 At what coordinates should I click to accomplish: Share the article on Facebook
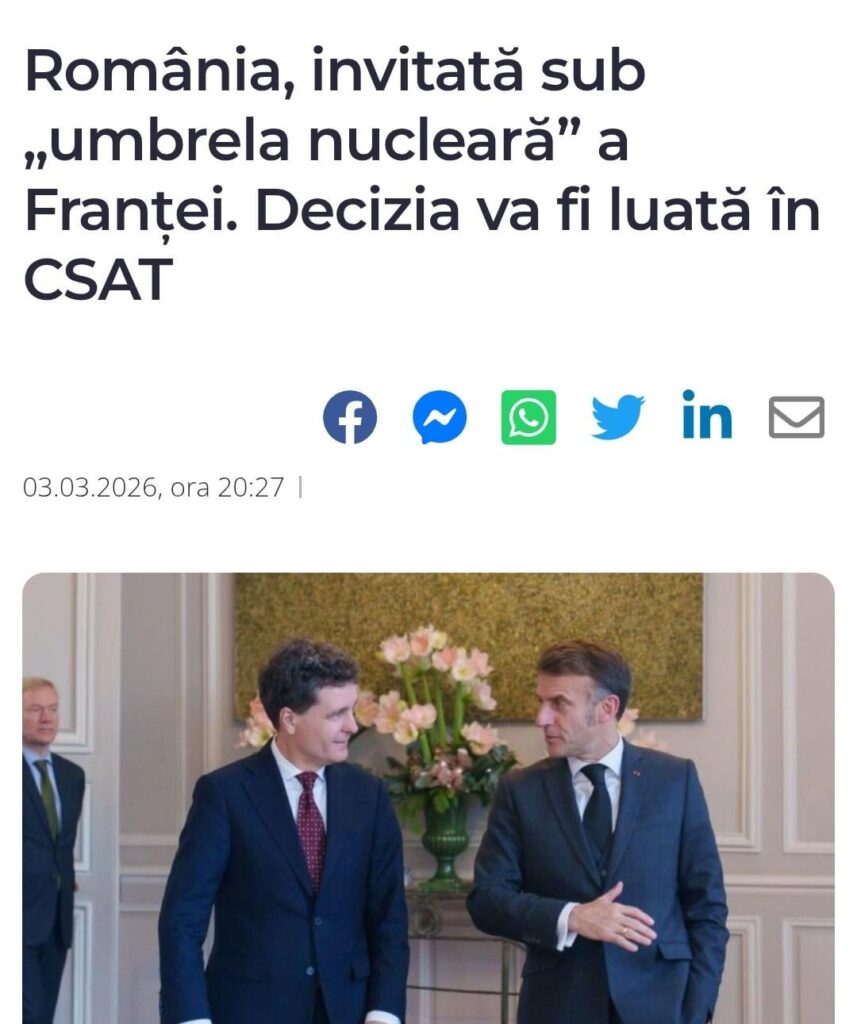pyautogui.click(x=349, y=417)
